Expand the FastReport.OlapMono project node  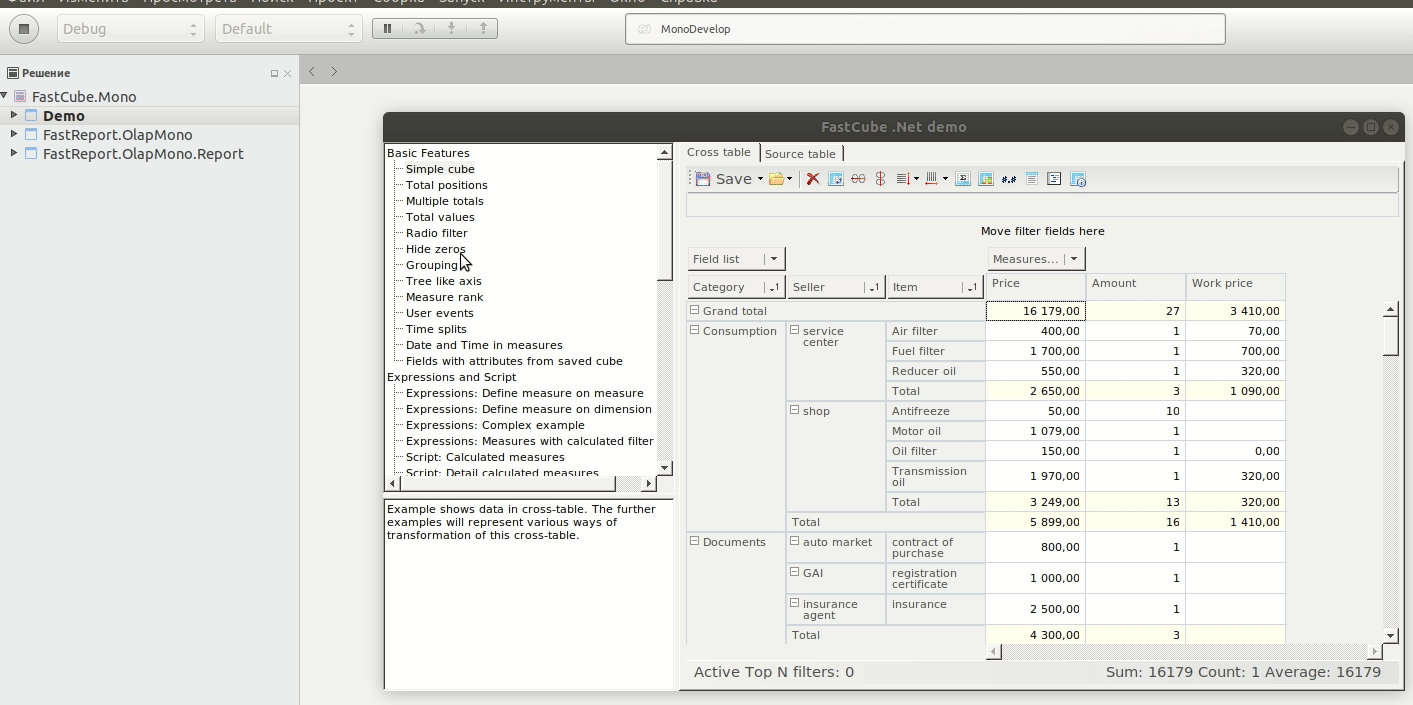point(14,134)
